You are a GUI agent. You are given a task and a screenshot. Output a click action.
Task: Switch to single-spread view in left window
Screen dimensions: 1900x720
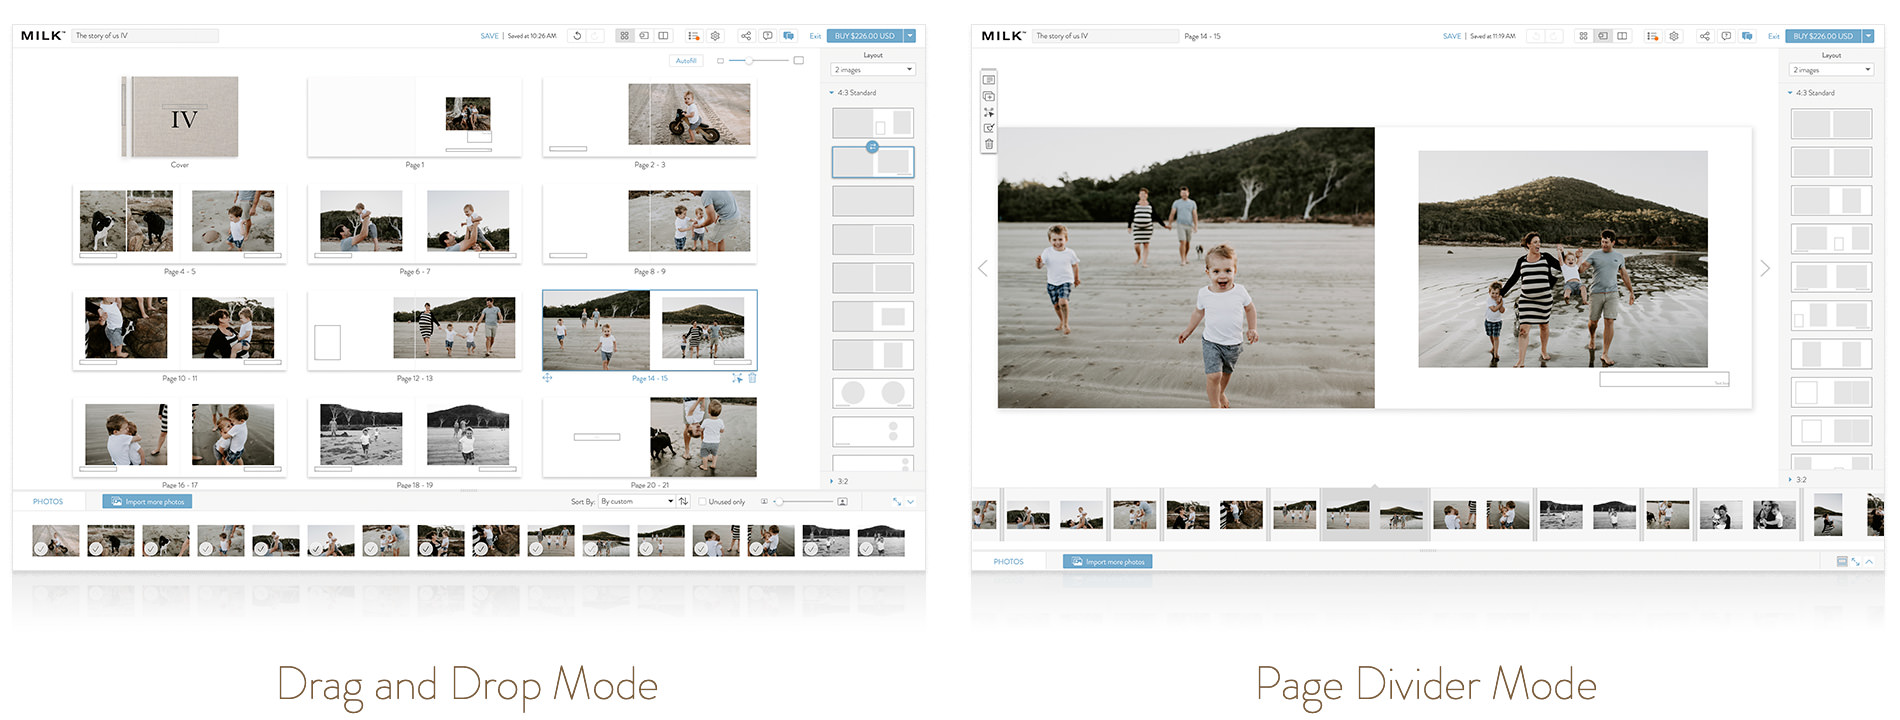[644, 36]
